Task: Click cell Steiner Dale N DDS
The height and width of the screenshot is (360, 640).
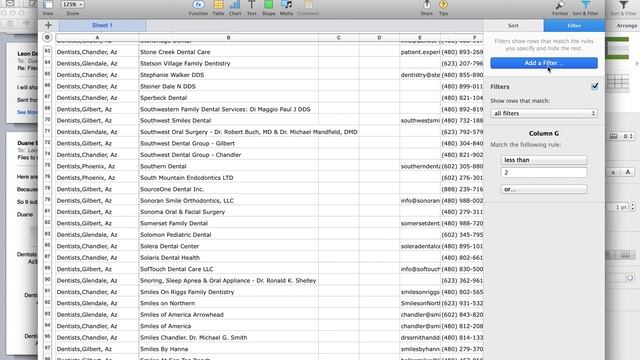Action: [x=229, y=86]
